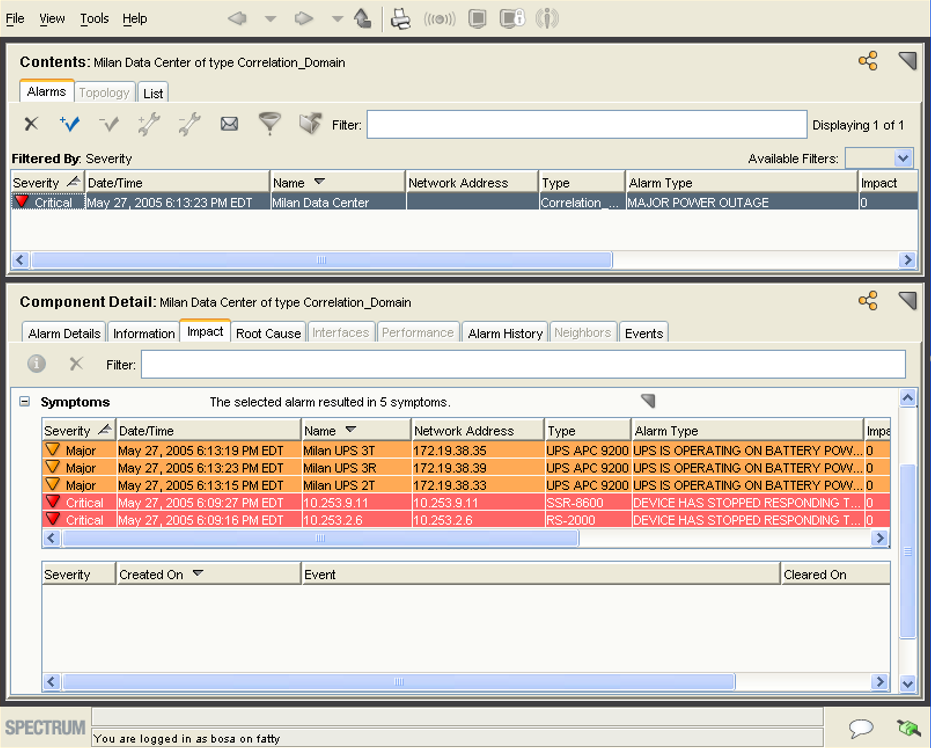Image resolution: width=931 pixels, height=748 pixels.
Task: Open the broadcast alarm icon in the toolbar
Action: [x=441, y=18]
